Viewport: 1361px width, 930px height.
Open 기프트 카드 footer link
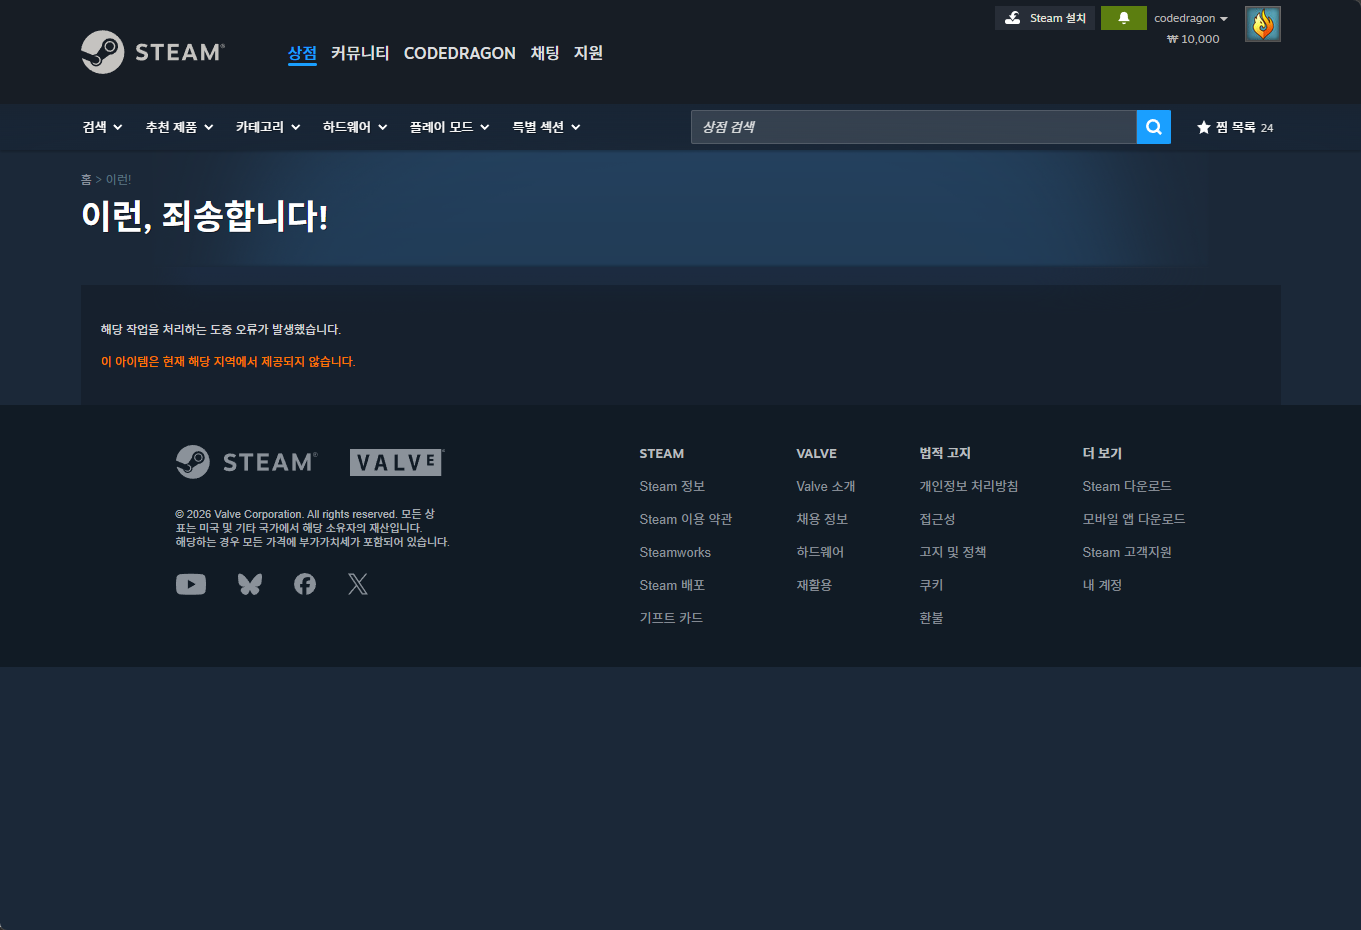[671, 618]
